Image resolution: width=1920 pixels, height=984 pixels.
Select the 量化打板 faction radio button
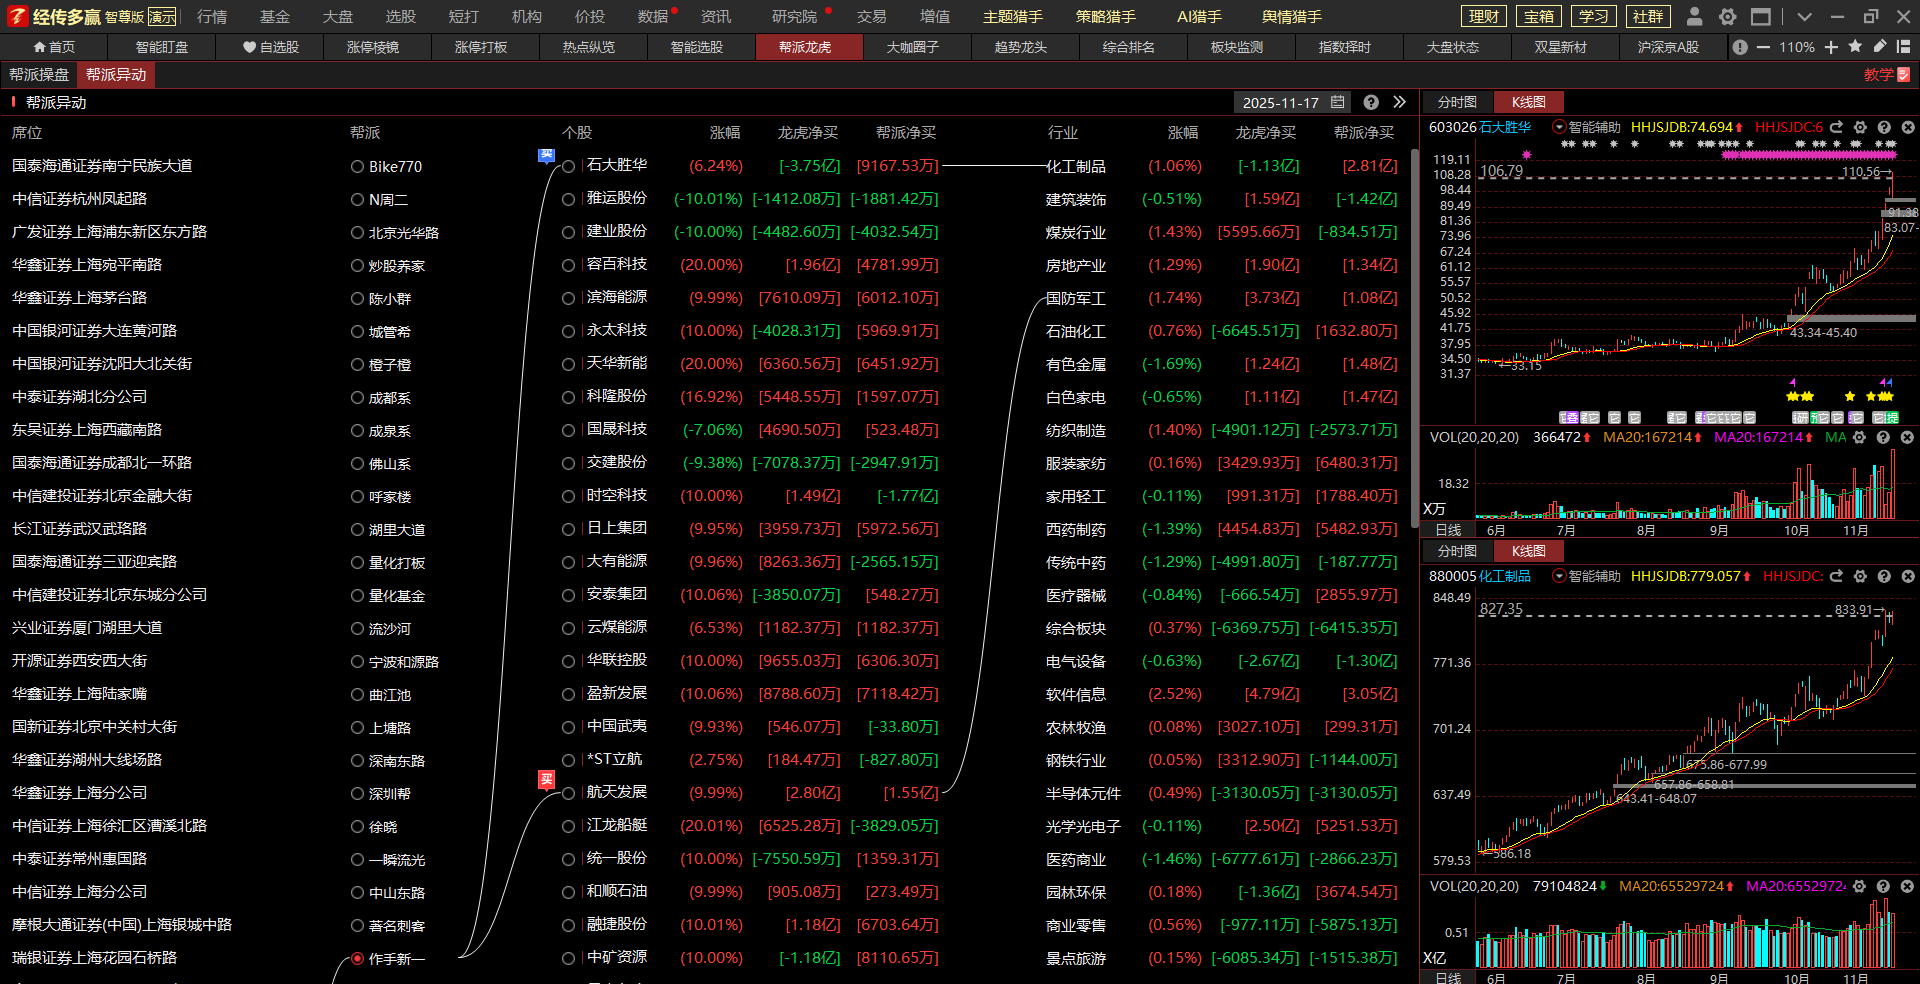[357, 563]
